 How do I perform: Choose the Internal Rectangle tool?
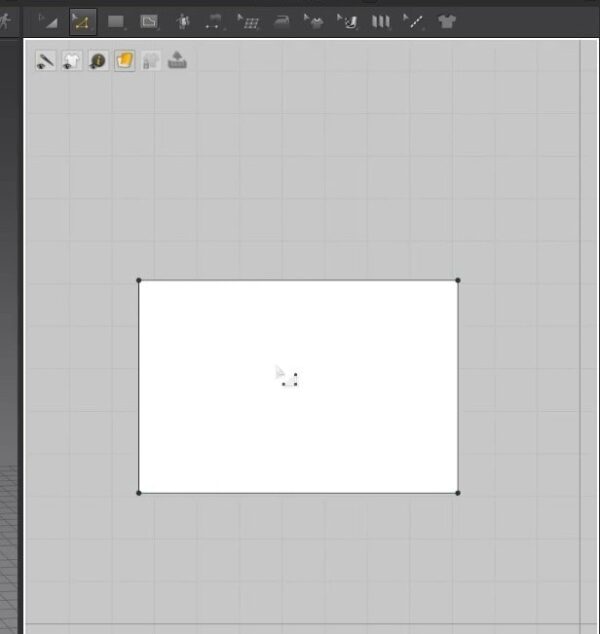pos(149,21)
